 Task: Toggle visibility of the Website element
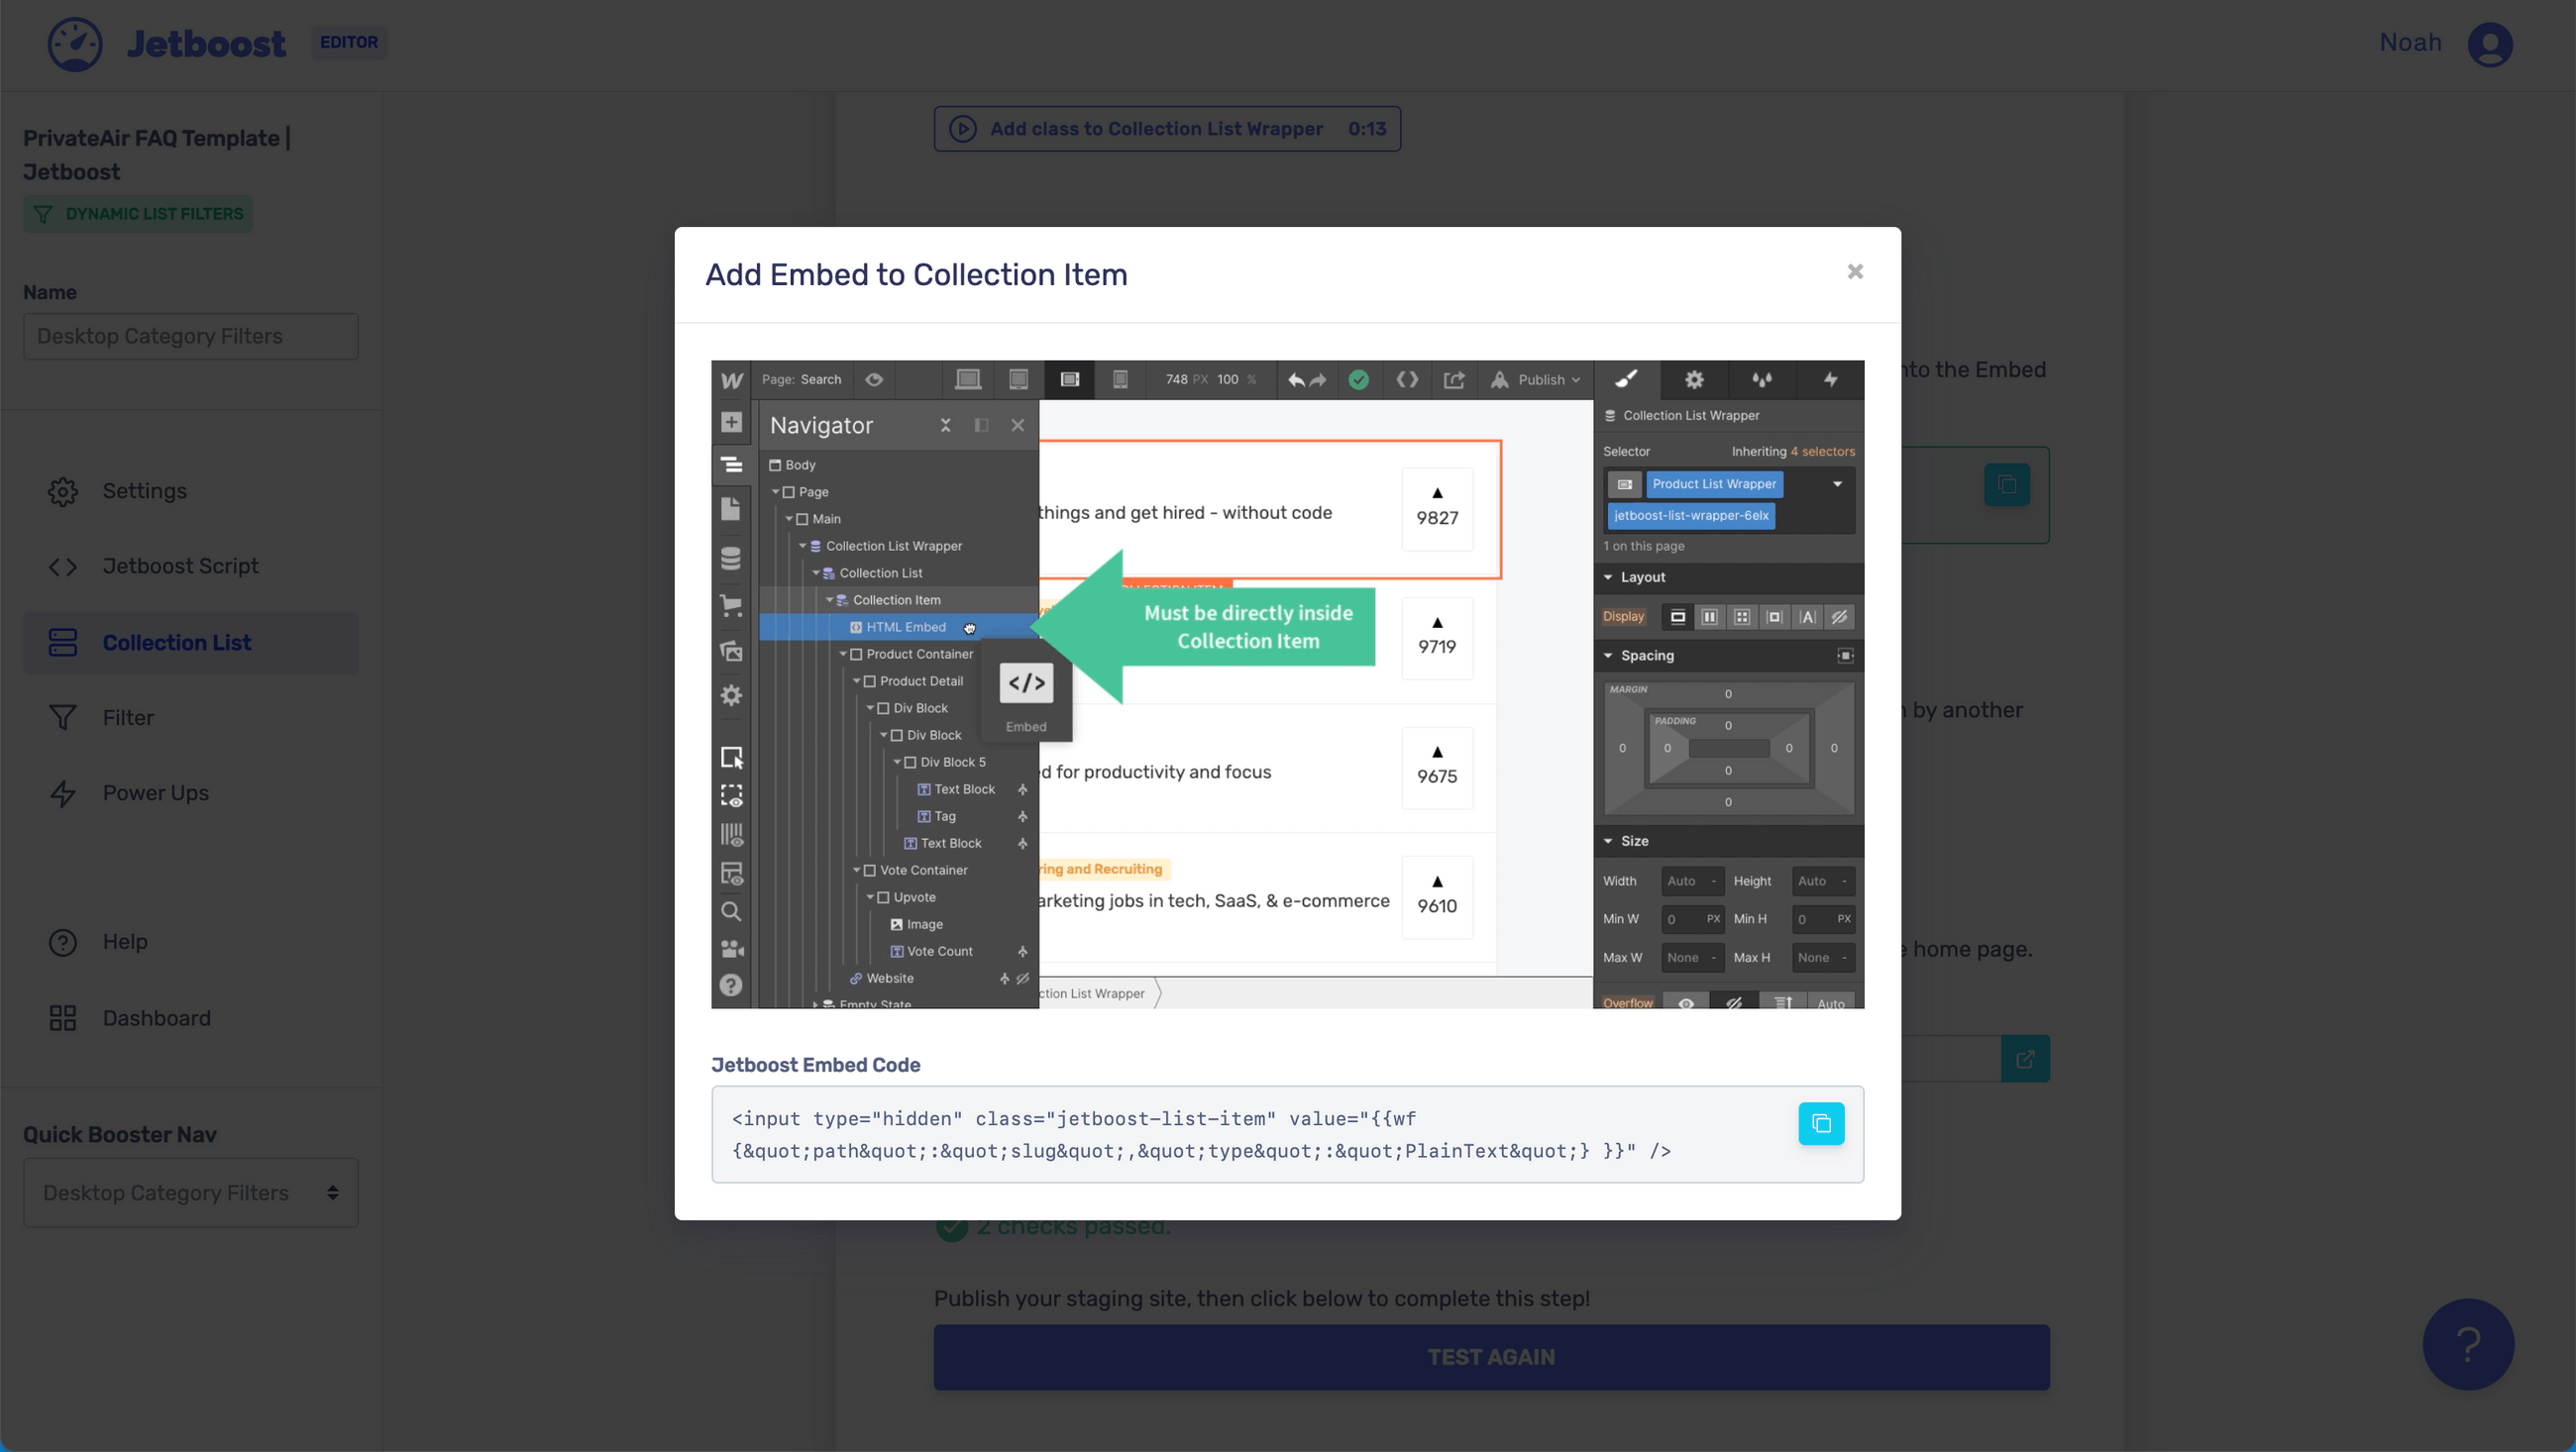[1023, 980]
